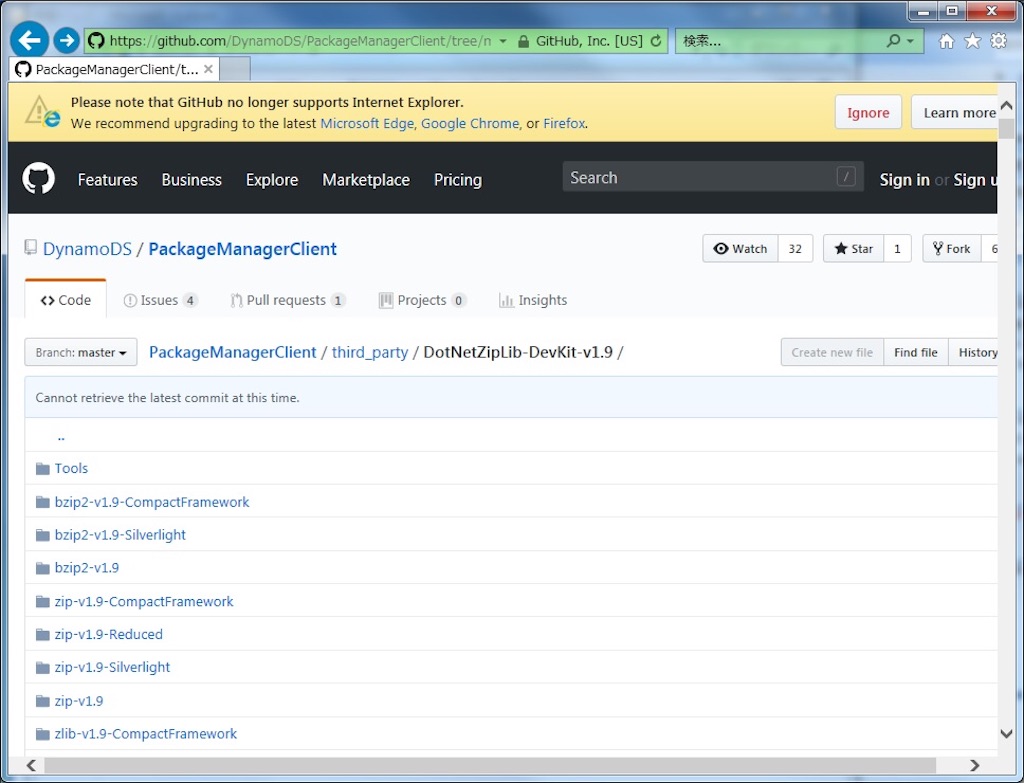
Task: Click the bzip2-v1.9-CompactFramework folder icon
Action: point(43,502)
